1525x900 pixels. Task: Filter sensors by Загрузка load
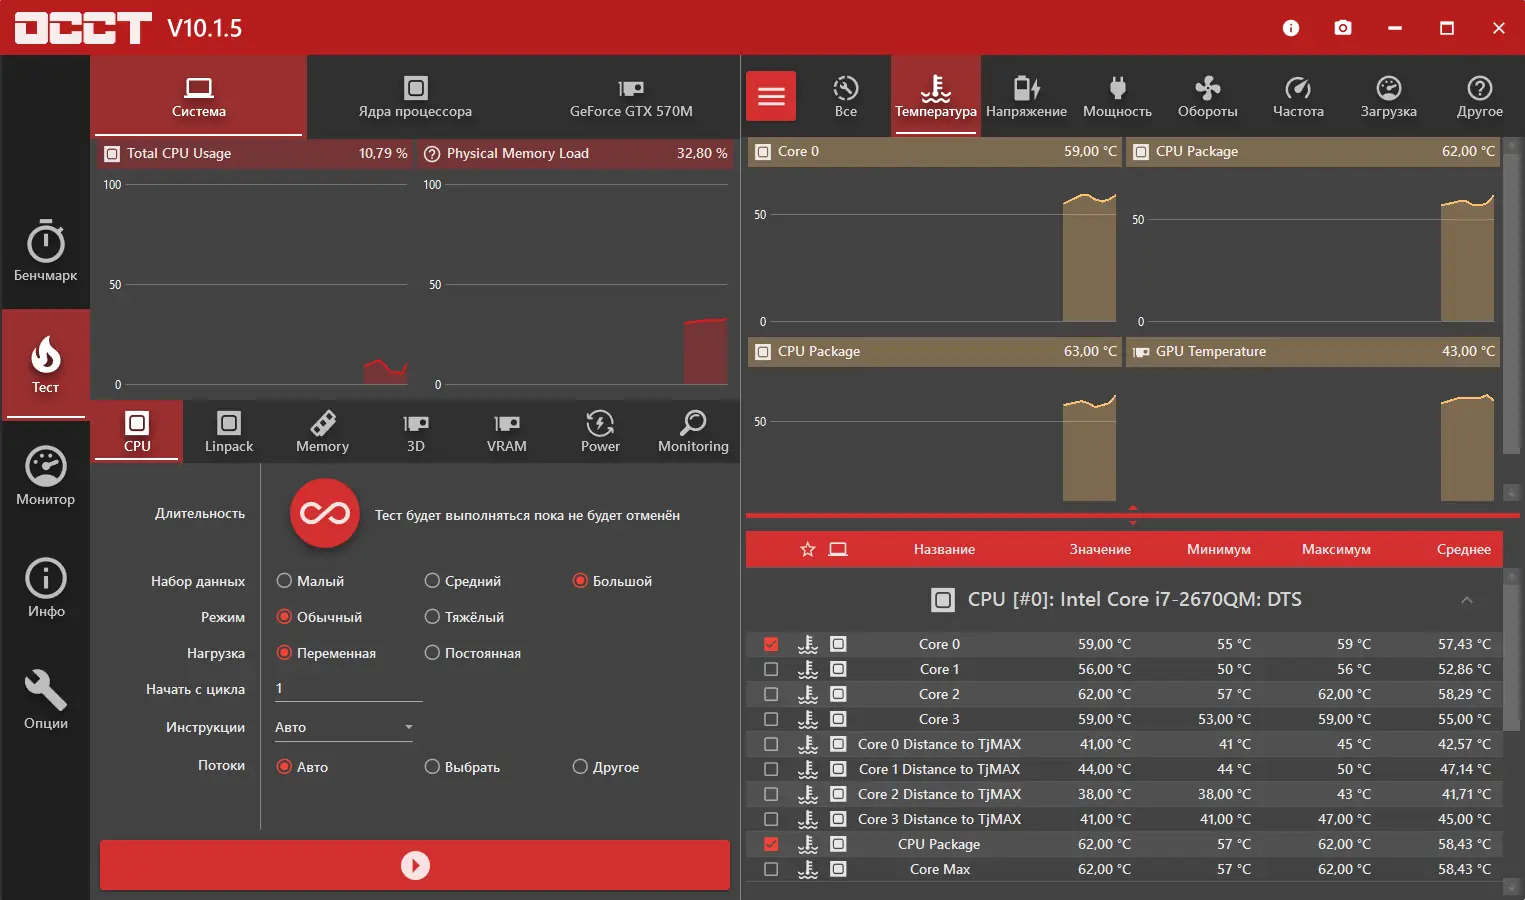point(1388,96)
